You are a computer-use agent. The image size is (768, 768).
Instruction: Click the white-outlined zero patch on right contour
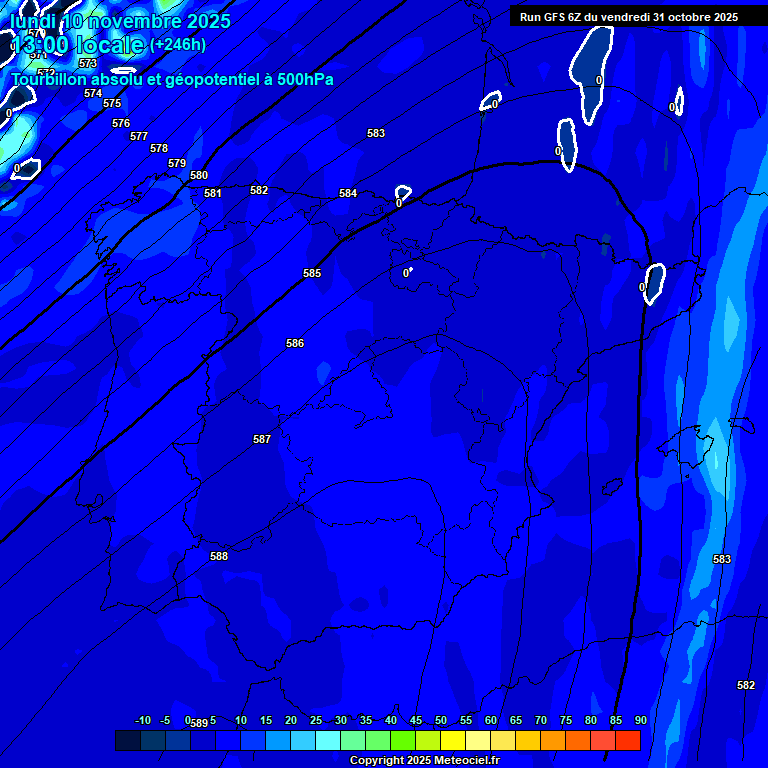(x=654, y=282)
